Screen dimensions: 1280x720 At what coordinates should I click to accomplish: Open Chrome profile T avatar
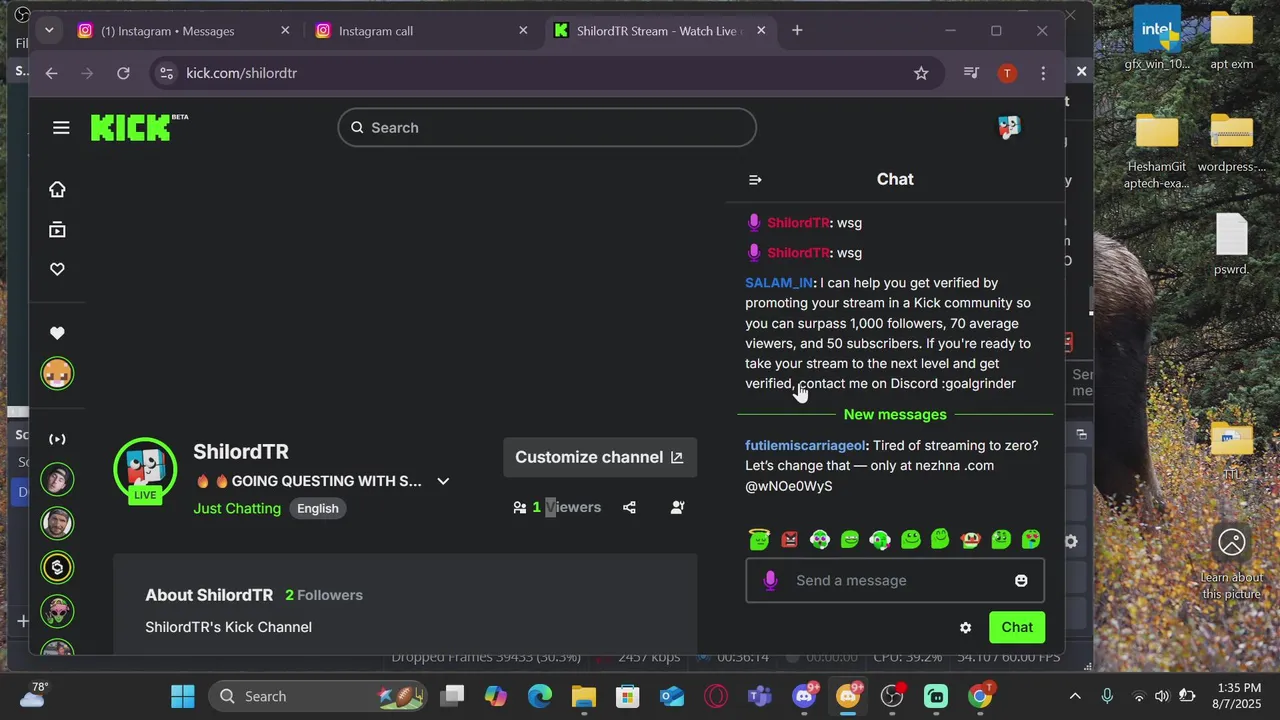pyautogui.click(x=1007, y=73)
